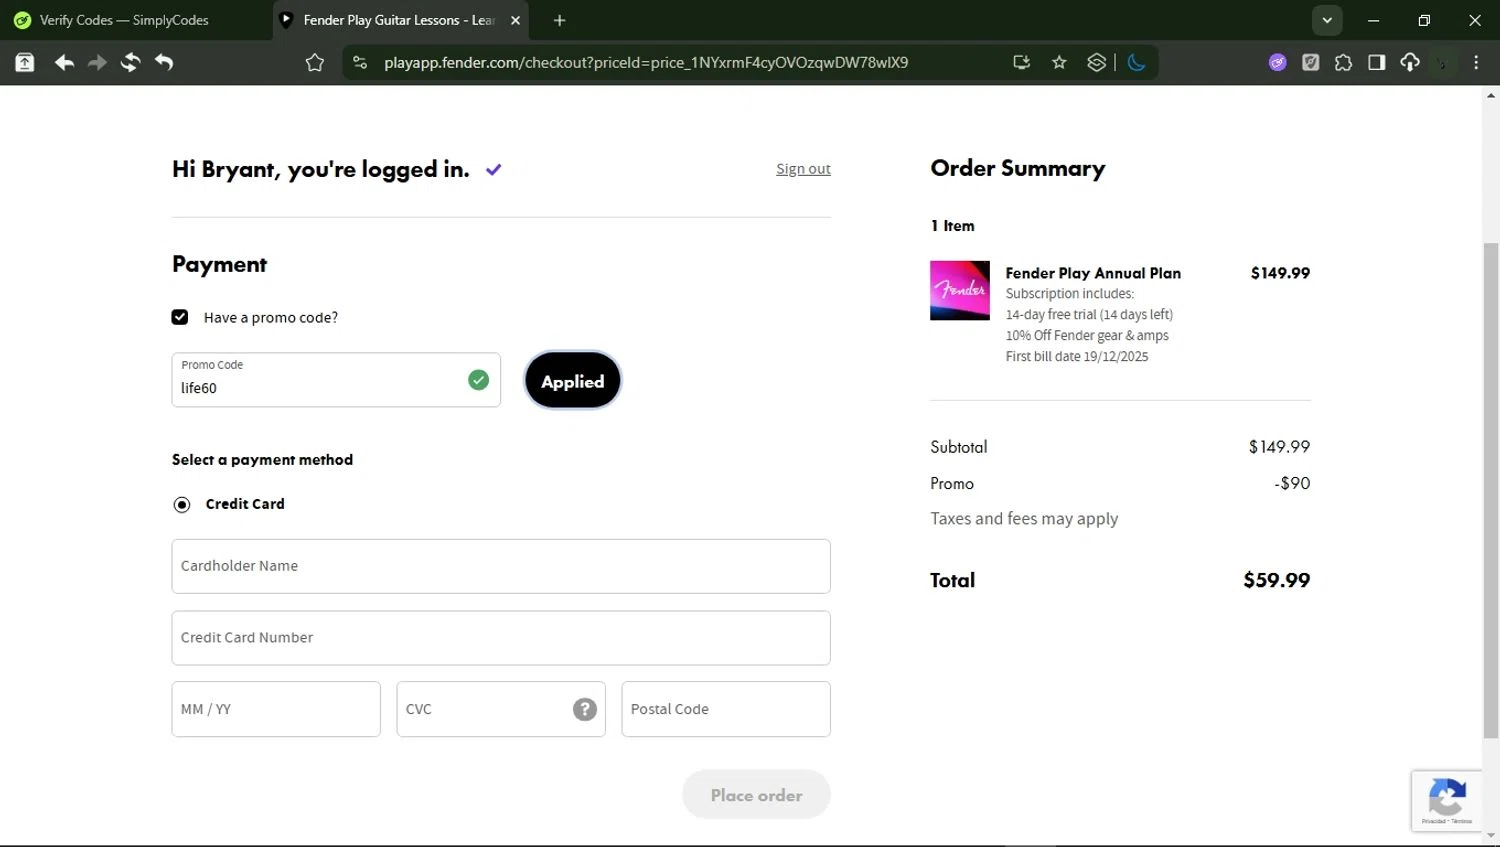The width and height of the screenshot is (1500, 847).
Task: Click the gray square extension icon
Action: coord(1310,63)
